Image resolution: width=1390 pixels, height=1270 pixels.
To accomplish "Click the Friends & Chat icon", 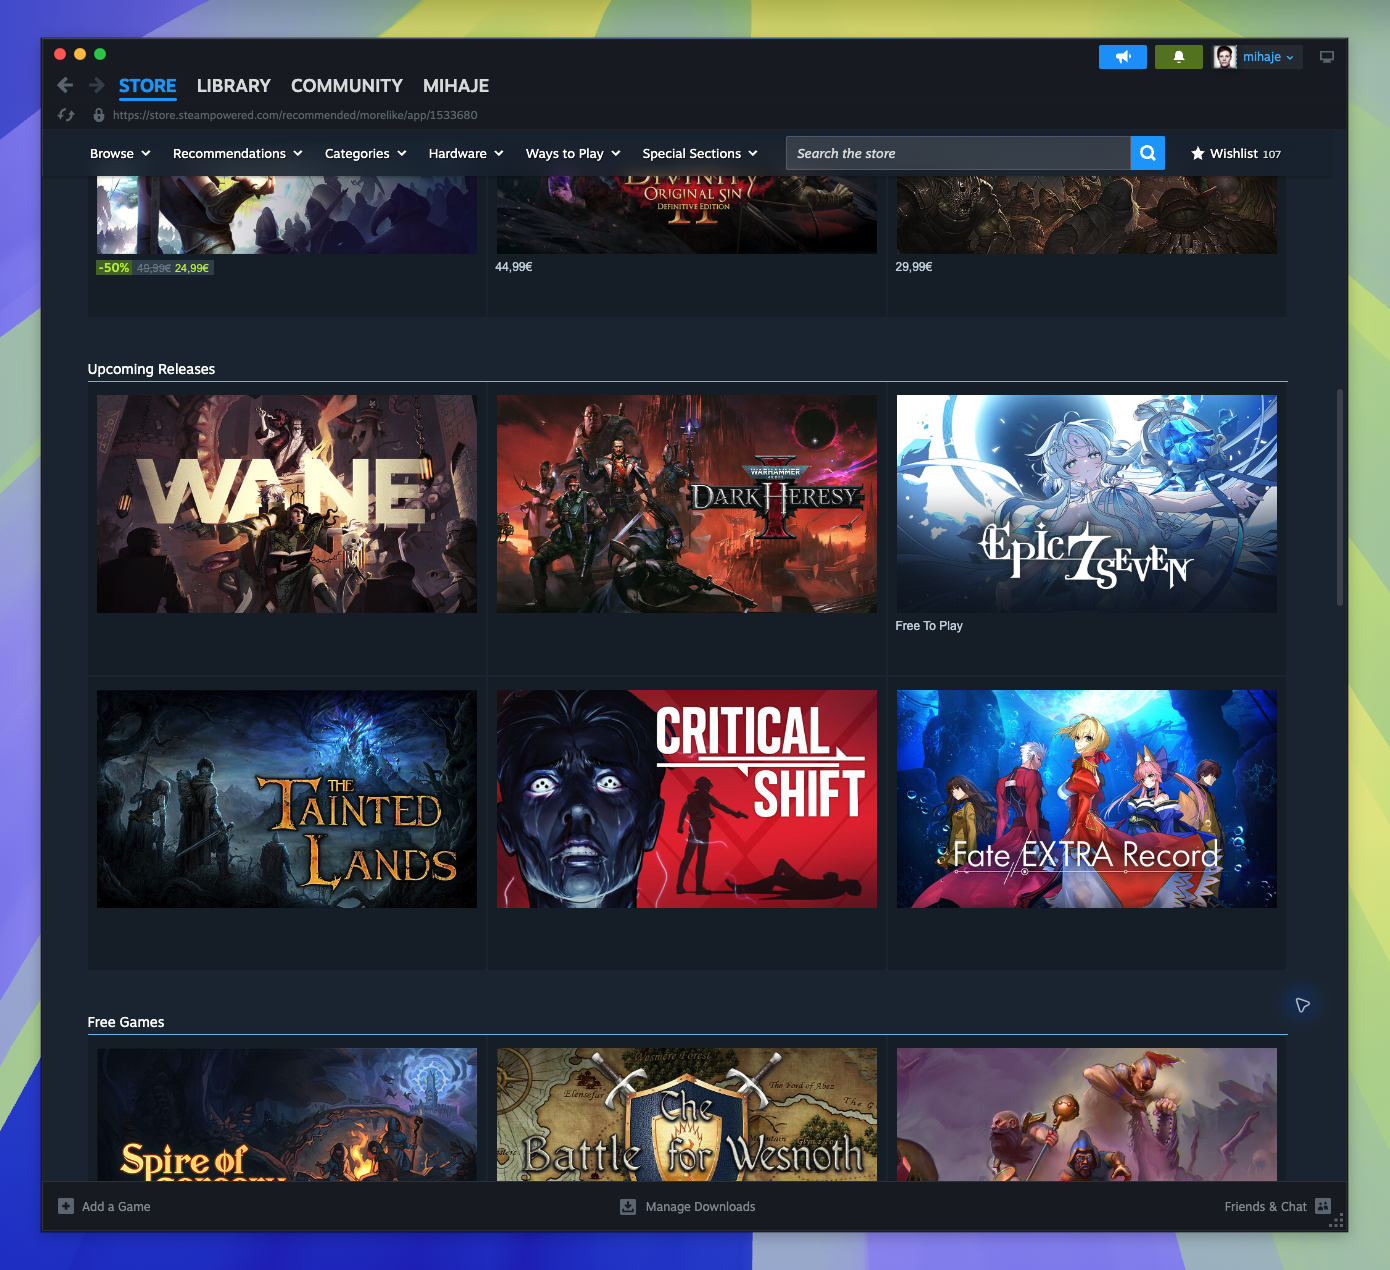I will point(1323,1206).
